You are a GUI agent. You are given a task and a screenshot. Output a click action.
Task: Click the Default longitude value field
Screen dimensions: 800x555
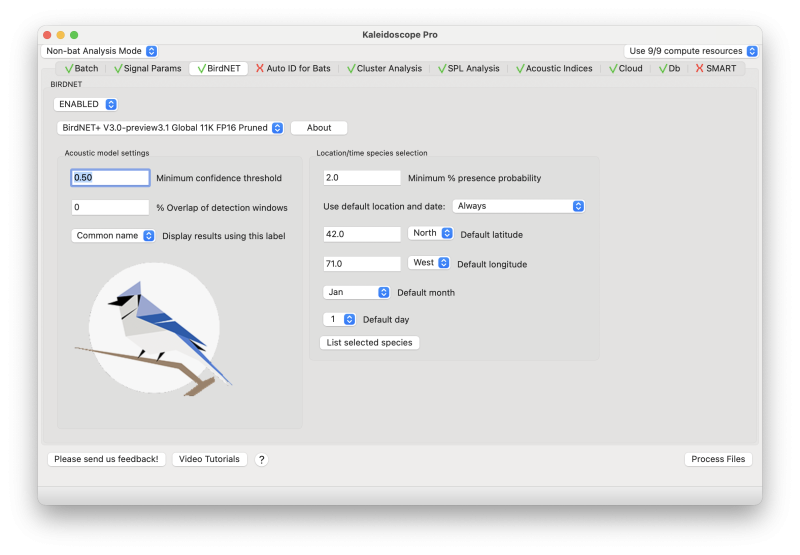(x=362, y=264)
